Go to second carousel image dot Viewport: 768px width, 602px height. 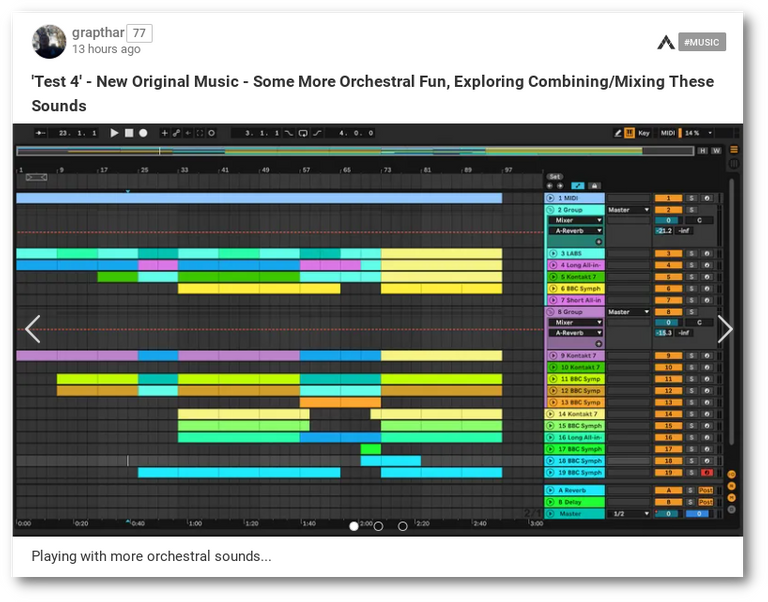[x=378, y=527]
